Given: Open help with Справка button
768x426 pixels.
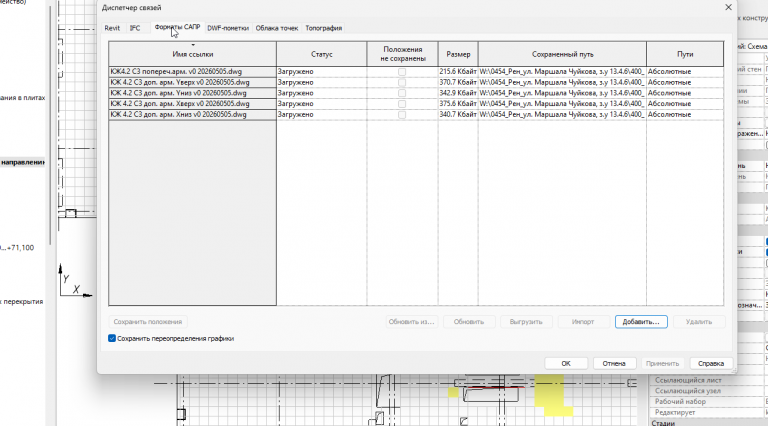Looking at the screenshot, I should (x=711, y=363).
